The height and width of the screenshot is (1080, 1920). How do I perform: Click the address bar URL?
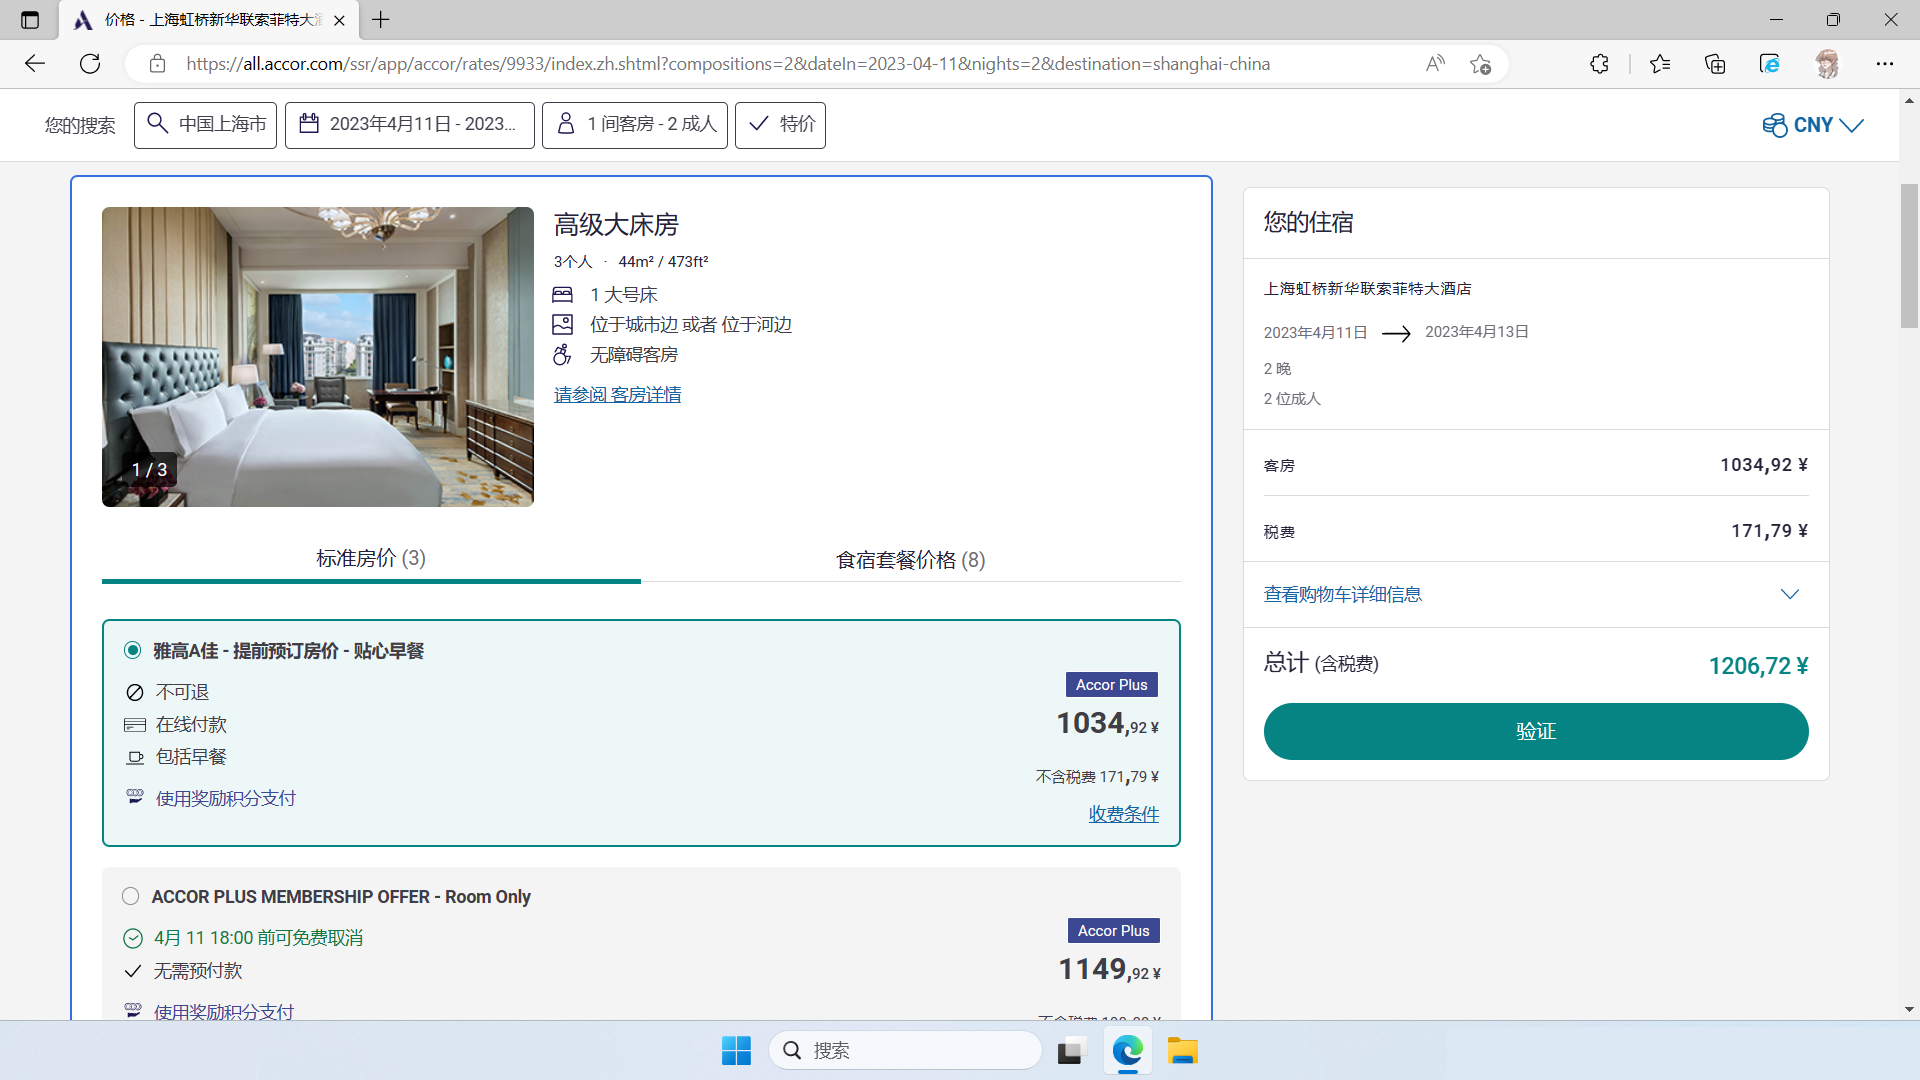(728, 64)
